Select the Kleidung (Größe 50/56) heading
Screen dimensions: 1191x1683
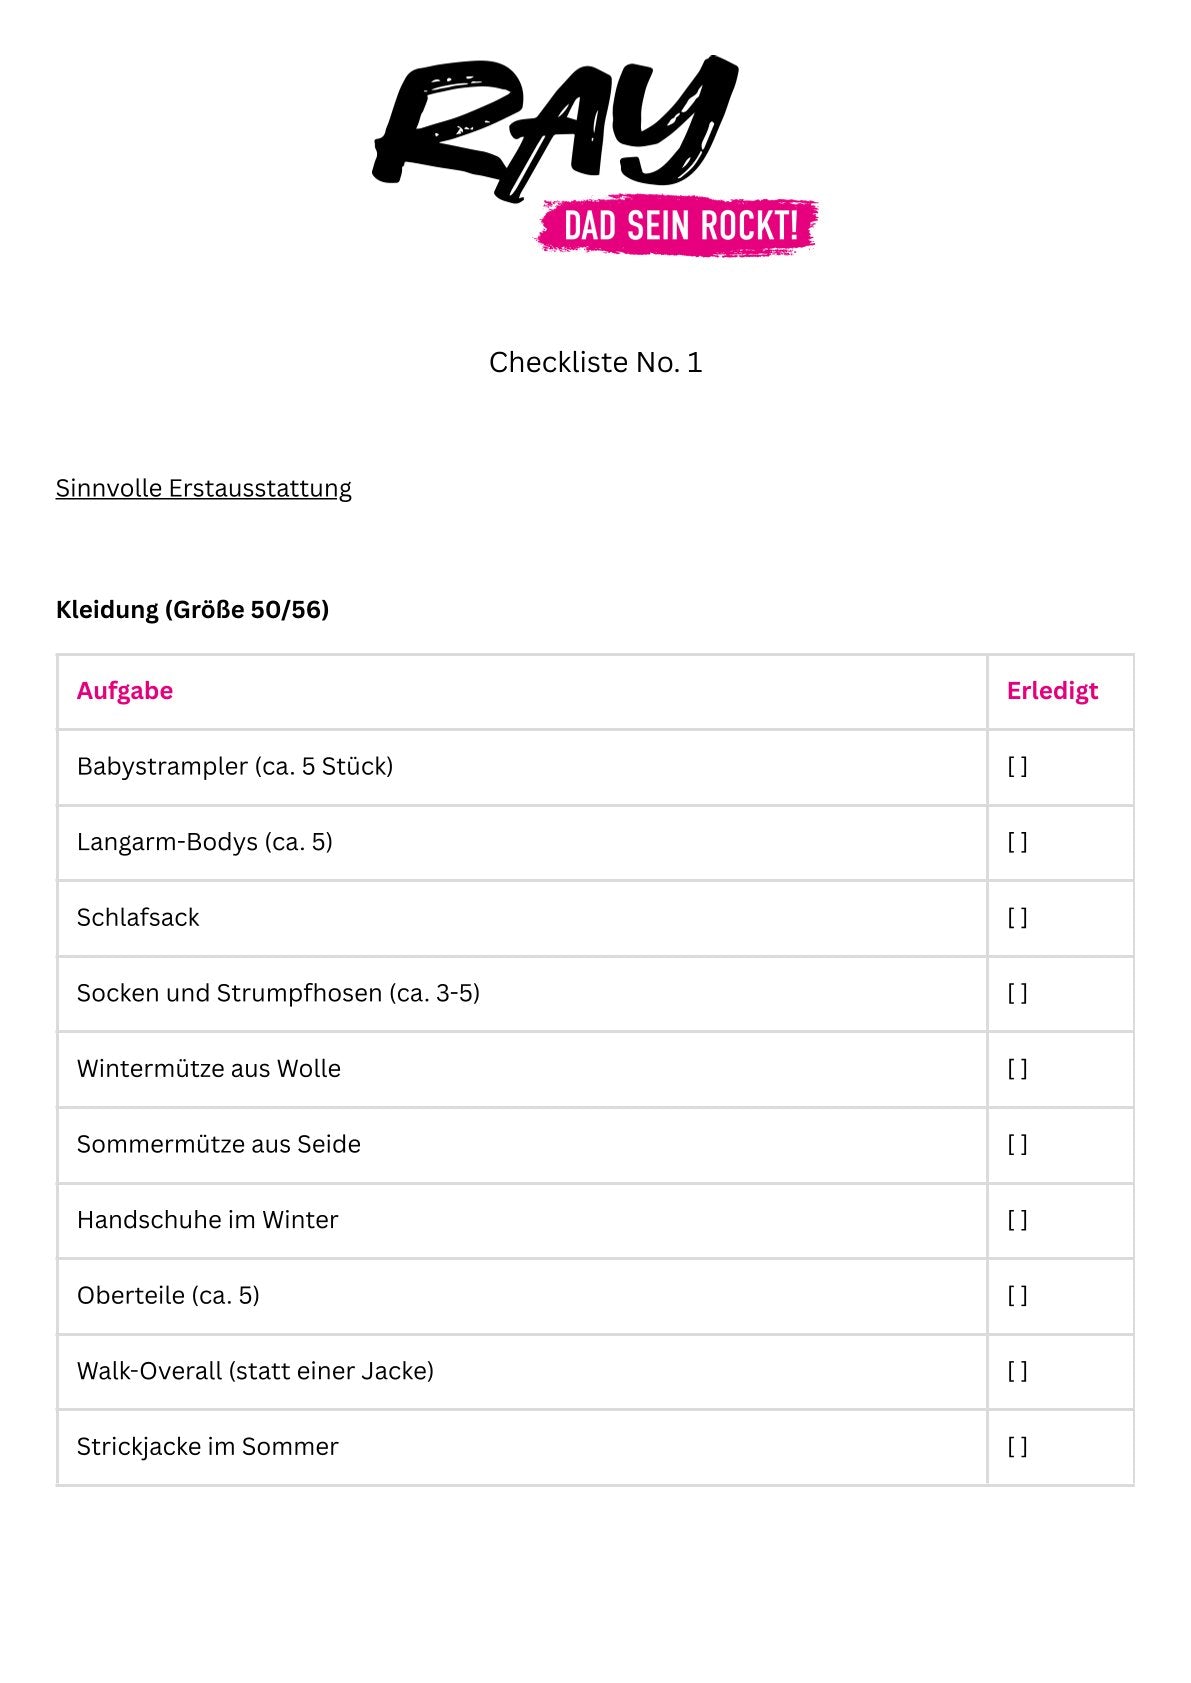[193, 609]
